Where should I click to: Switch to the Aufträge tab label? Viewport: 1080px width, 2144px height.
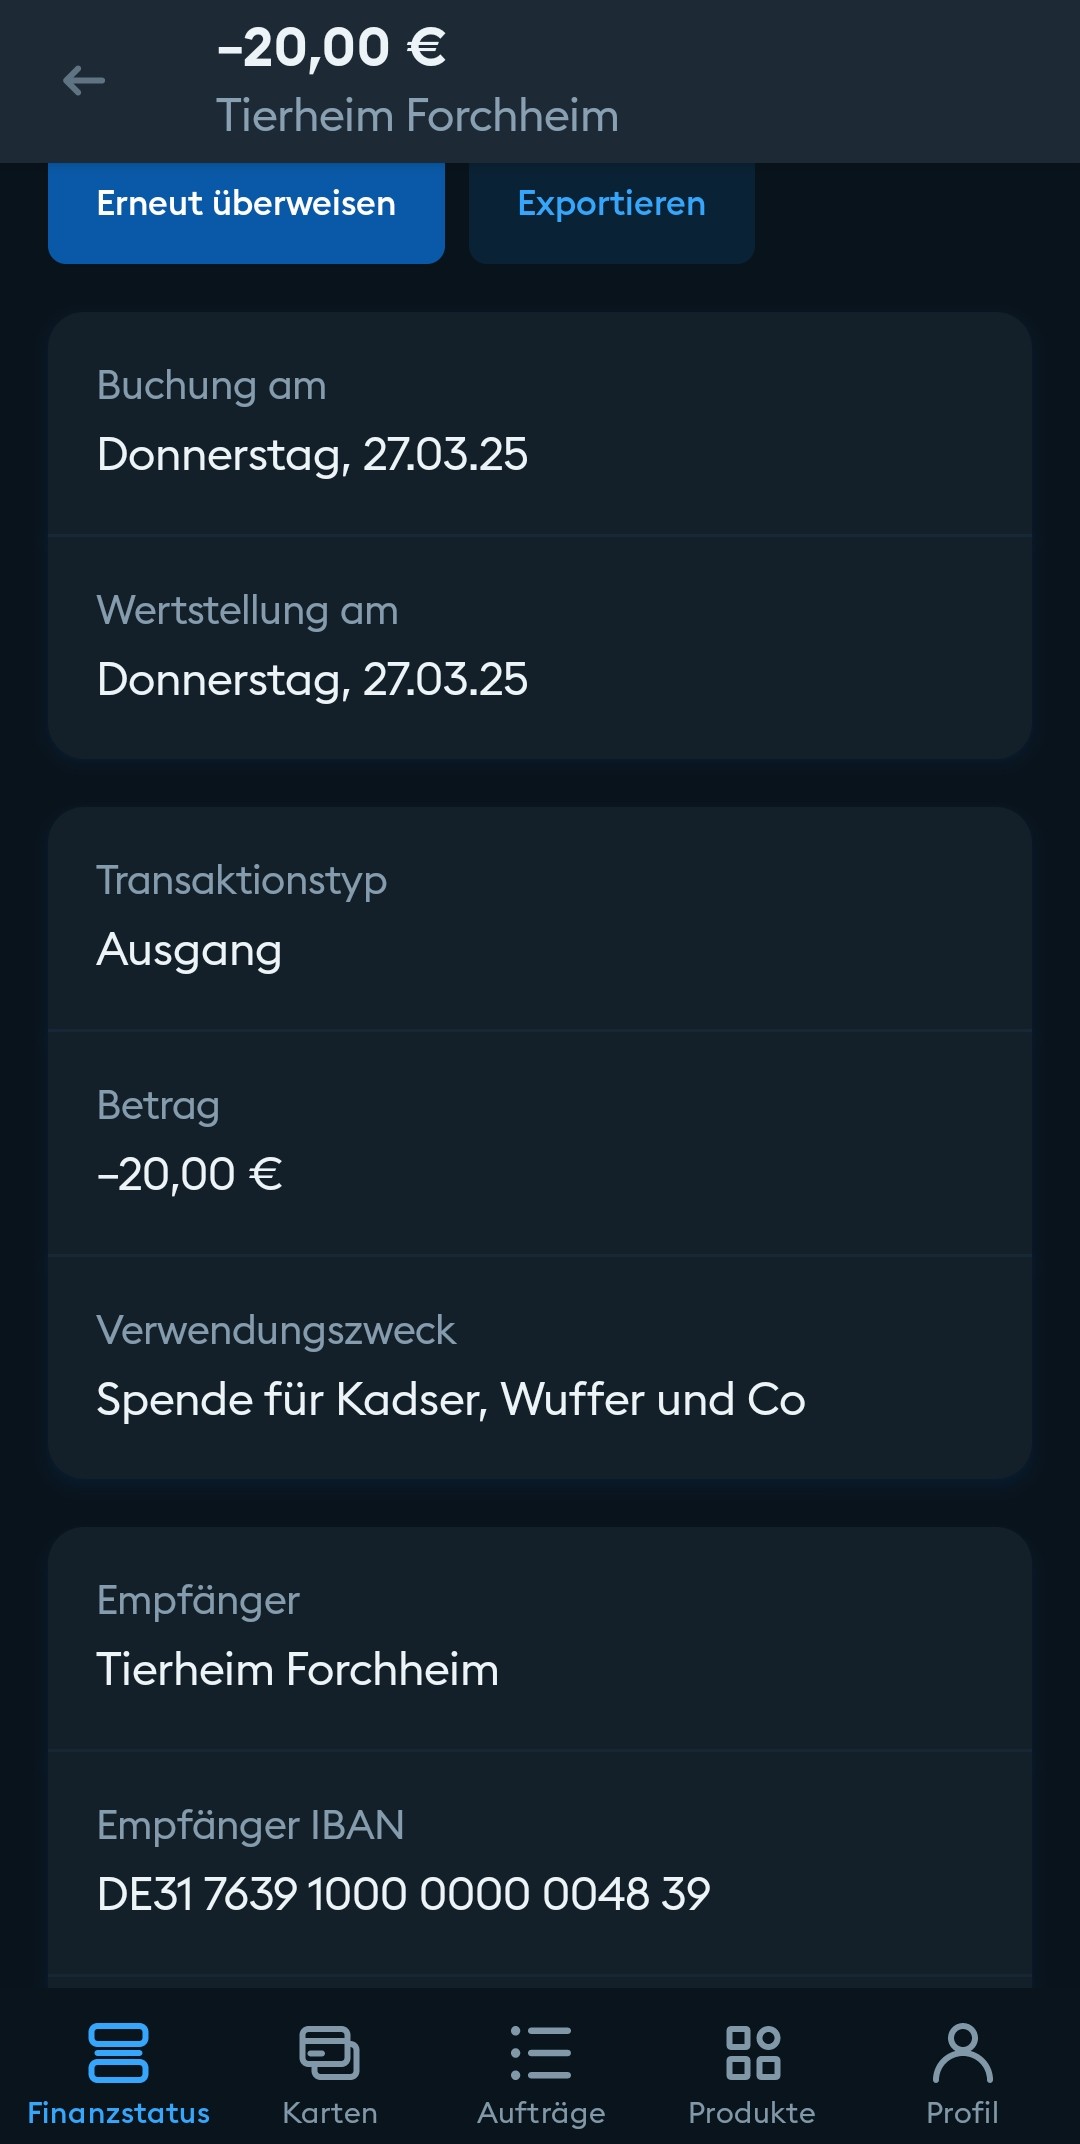tap(541, 2113)
